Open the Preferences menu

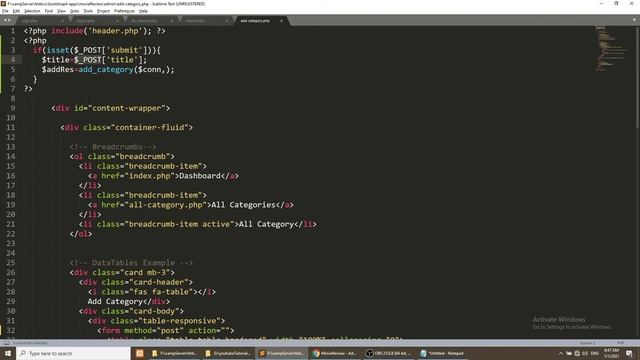(x=124, y=11)
